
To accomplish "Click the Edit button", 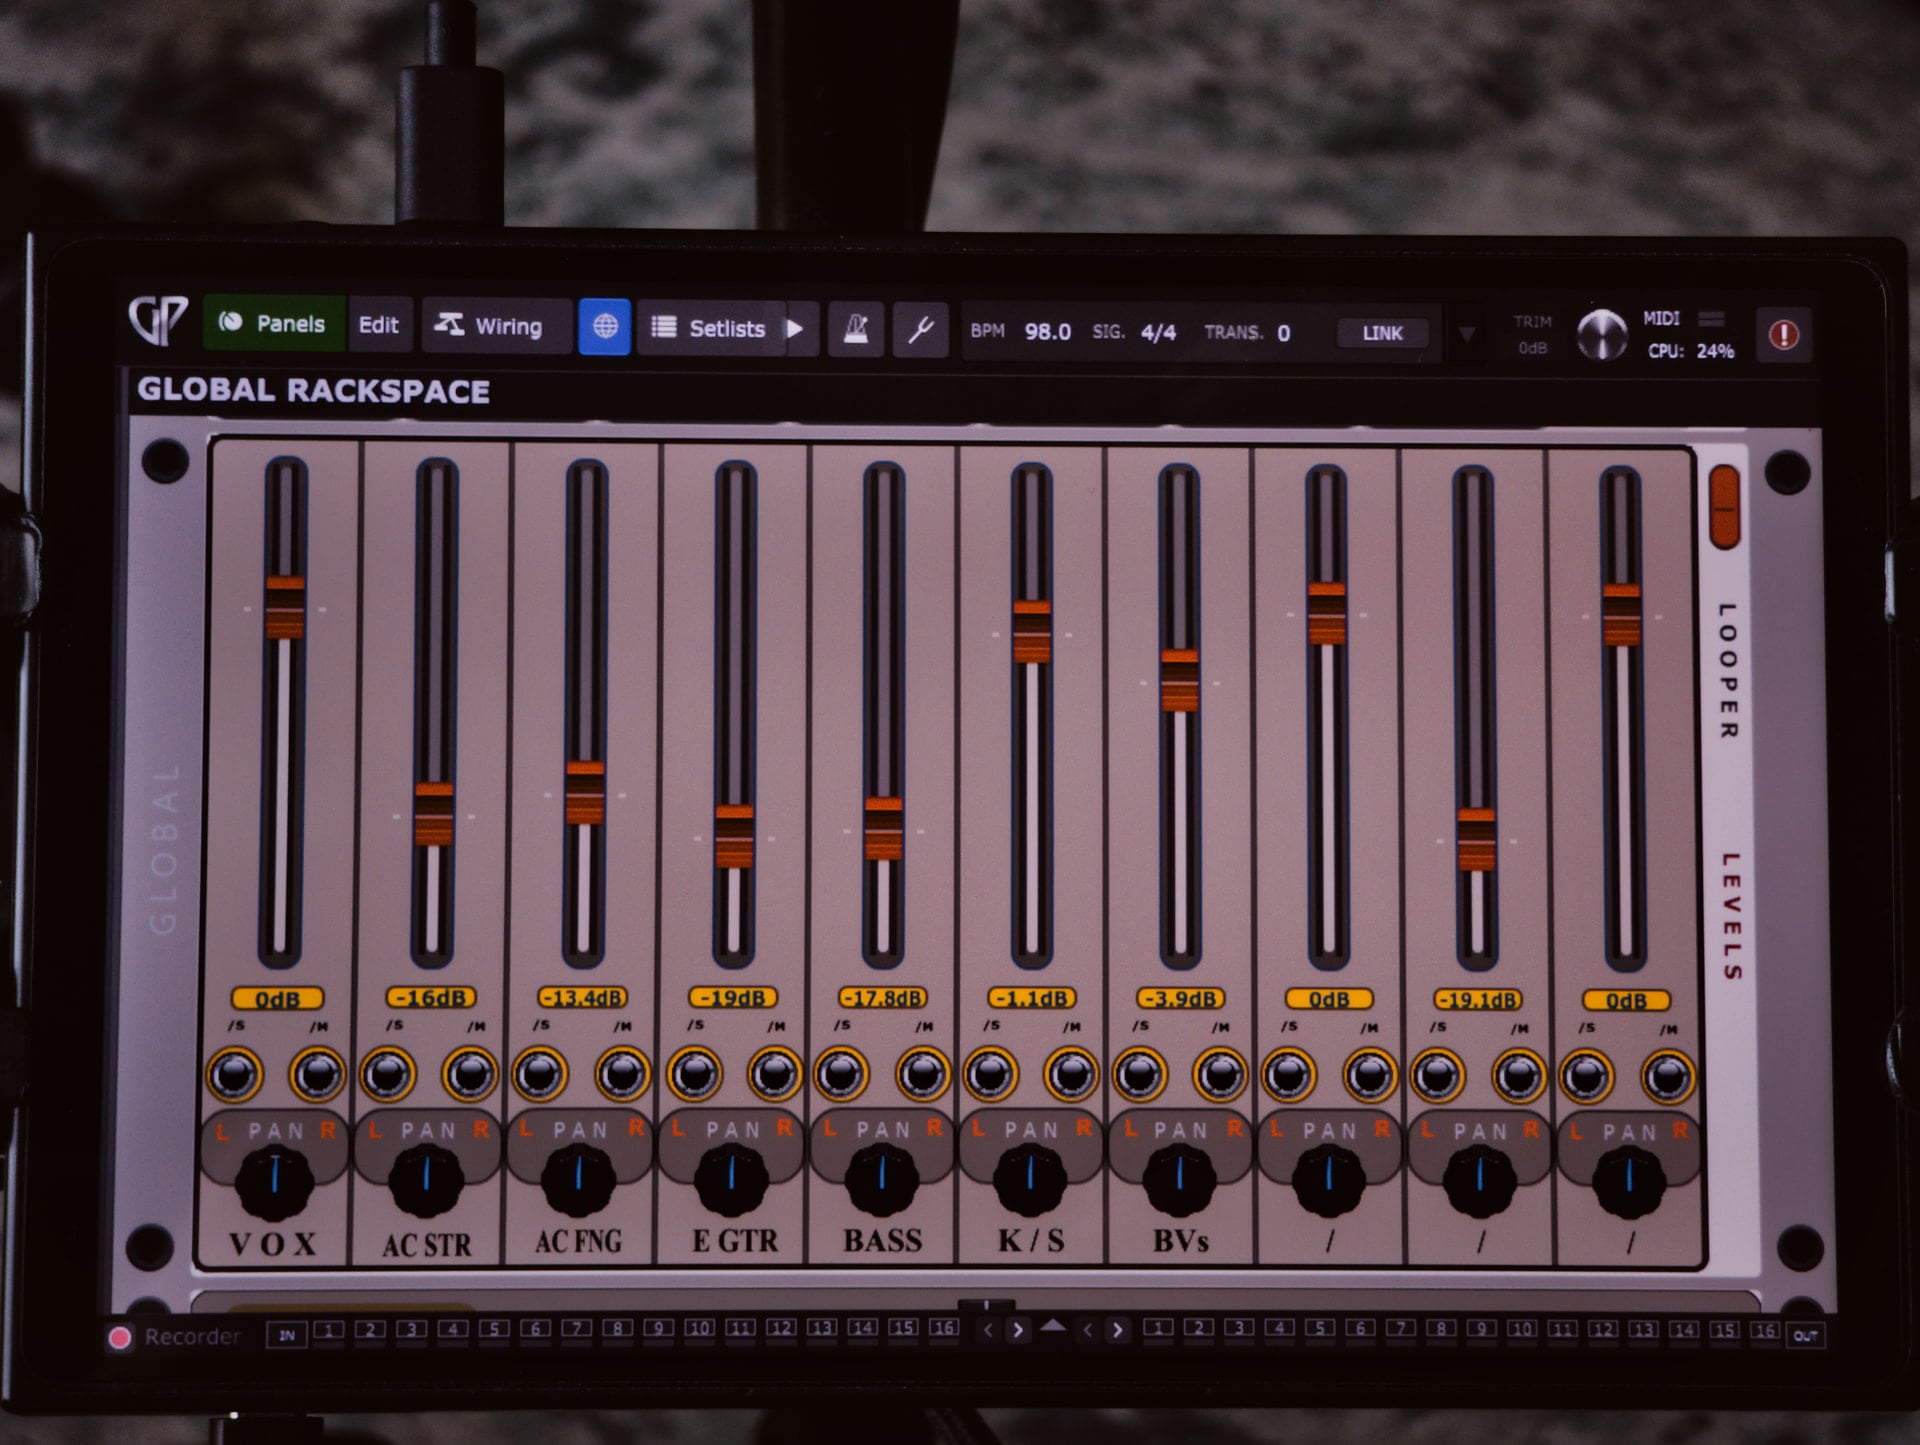I will (379, 325).
